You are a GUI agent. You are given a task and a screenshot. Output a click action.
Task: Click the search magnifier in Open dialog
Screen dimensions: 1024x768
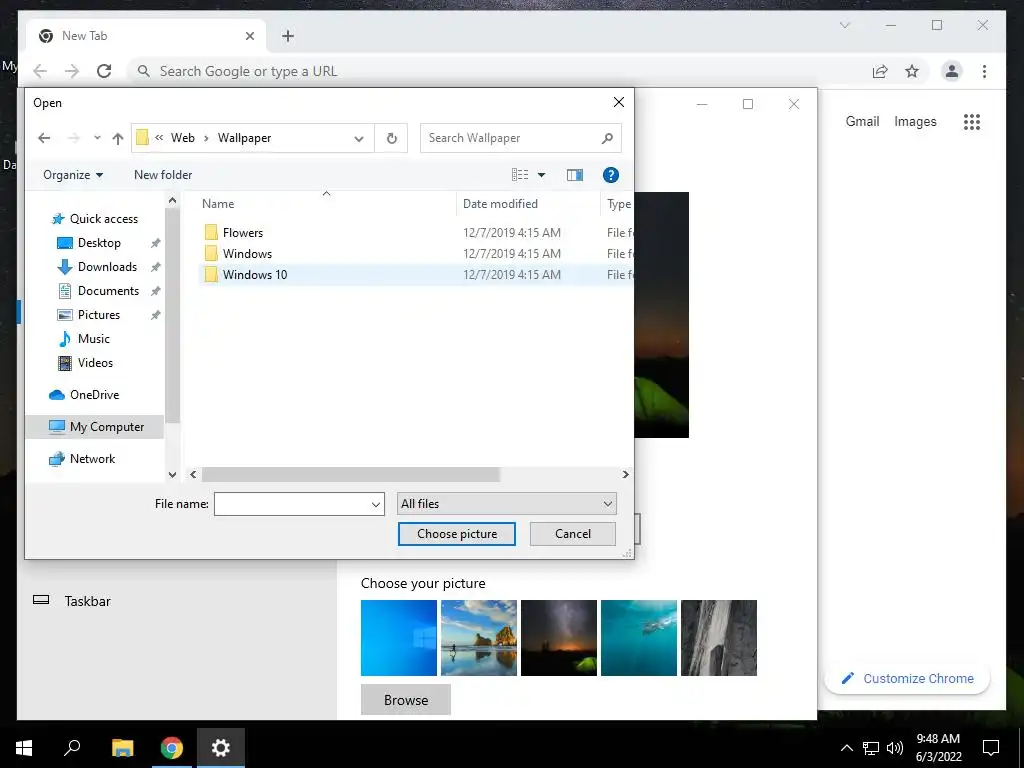click(x=607, y=138)
